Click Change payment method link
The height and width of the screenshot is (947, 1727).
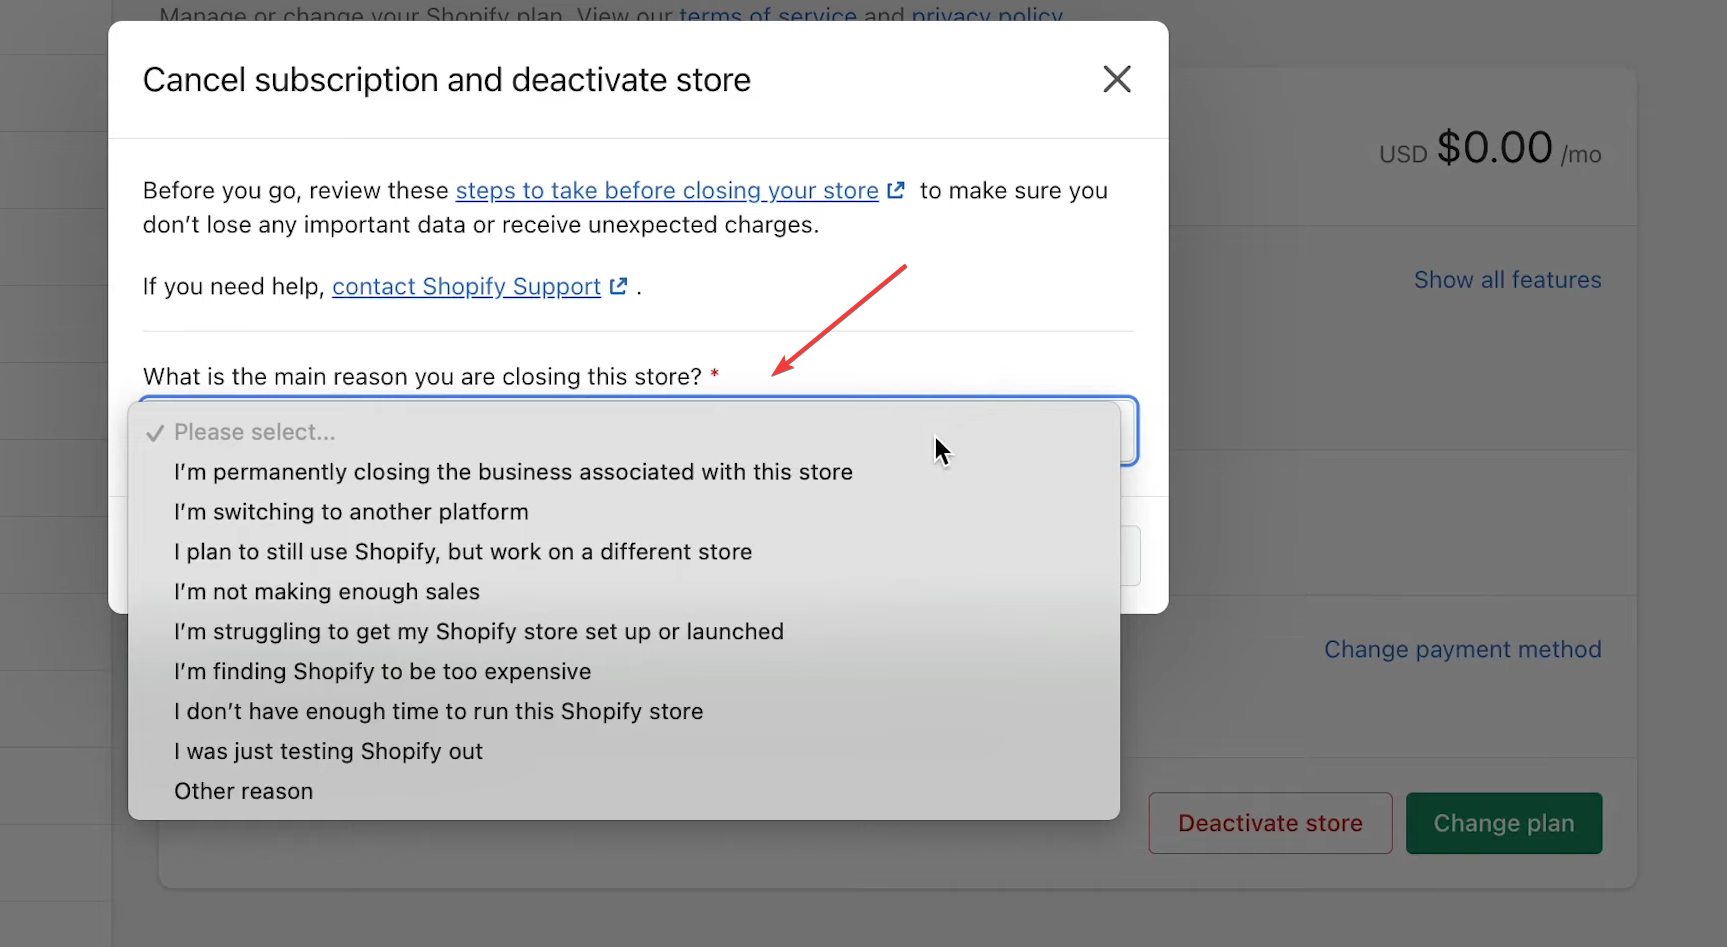tap(1462, 650)
